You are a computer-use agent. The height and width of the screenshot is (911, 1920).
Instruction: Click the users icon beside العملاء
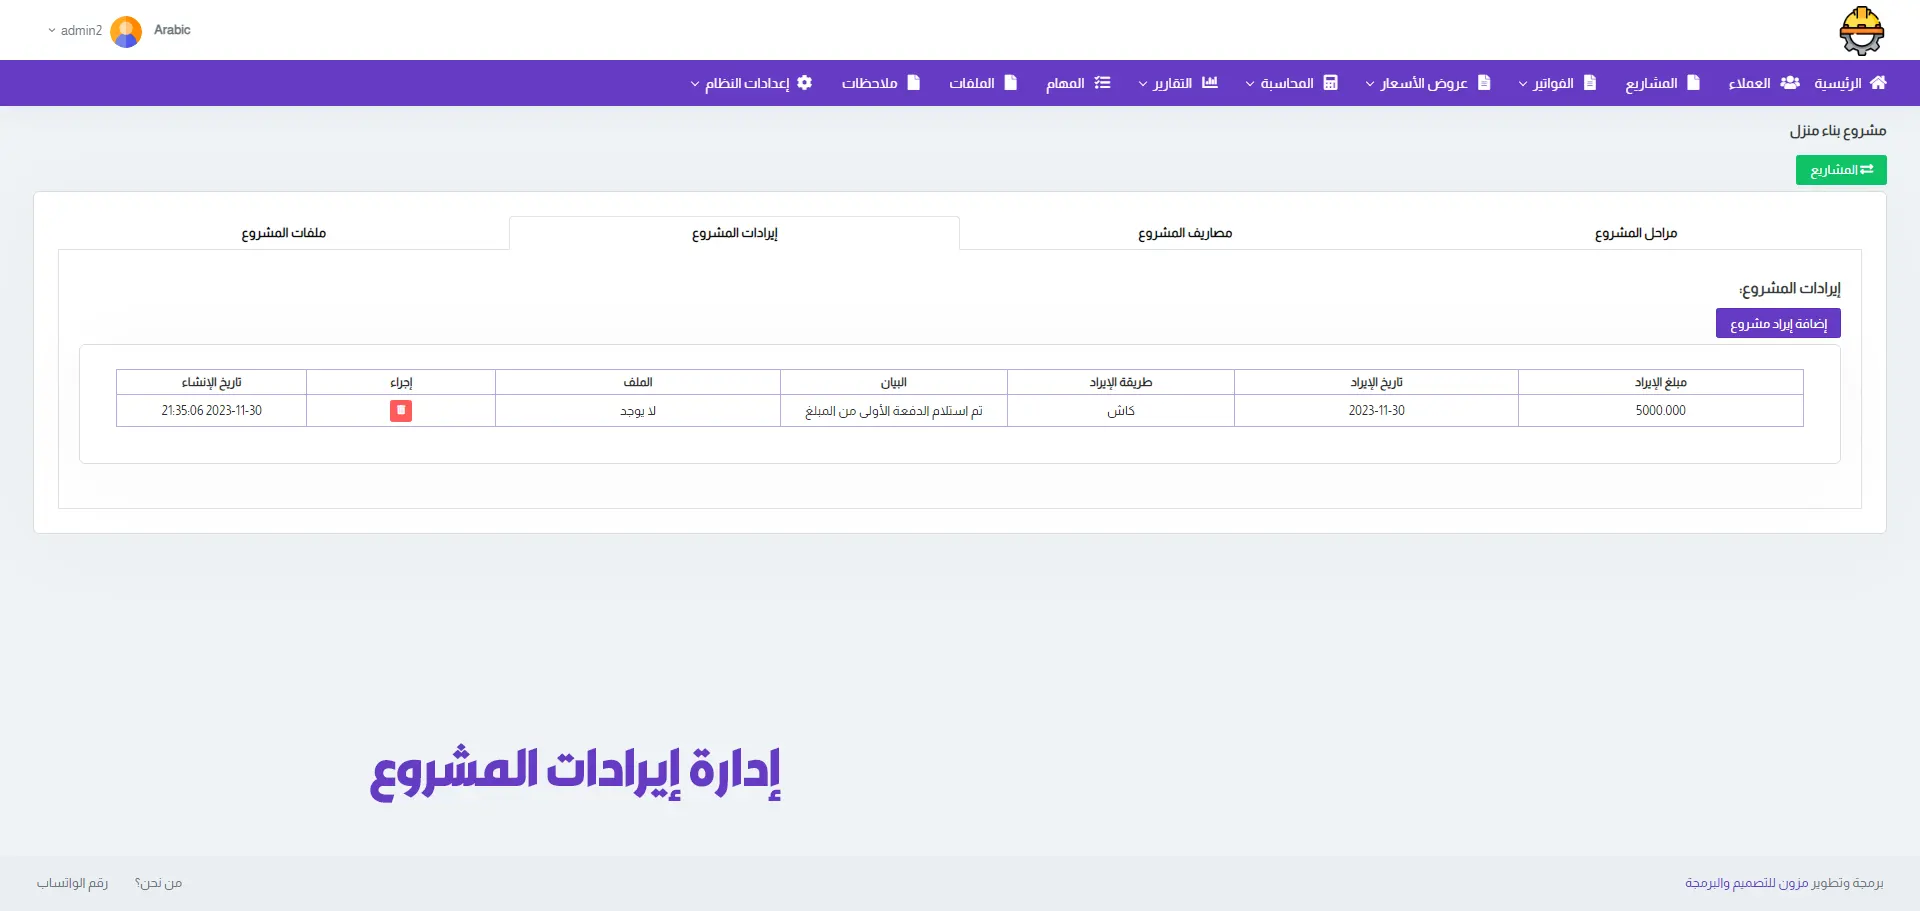pyautogui.click(x=1790, y=83)
